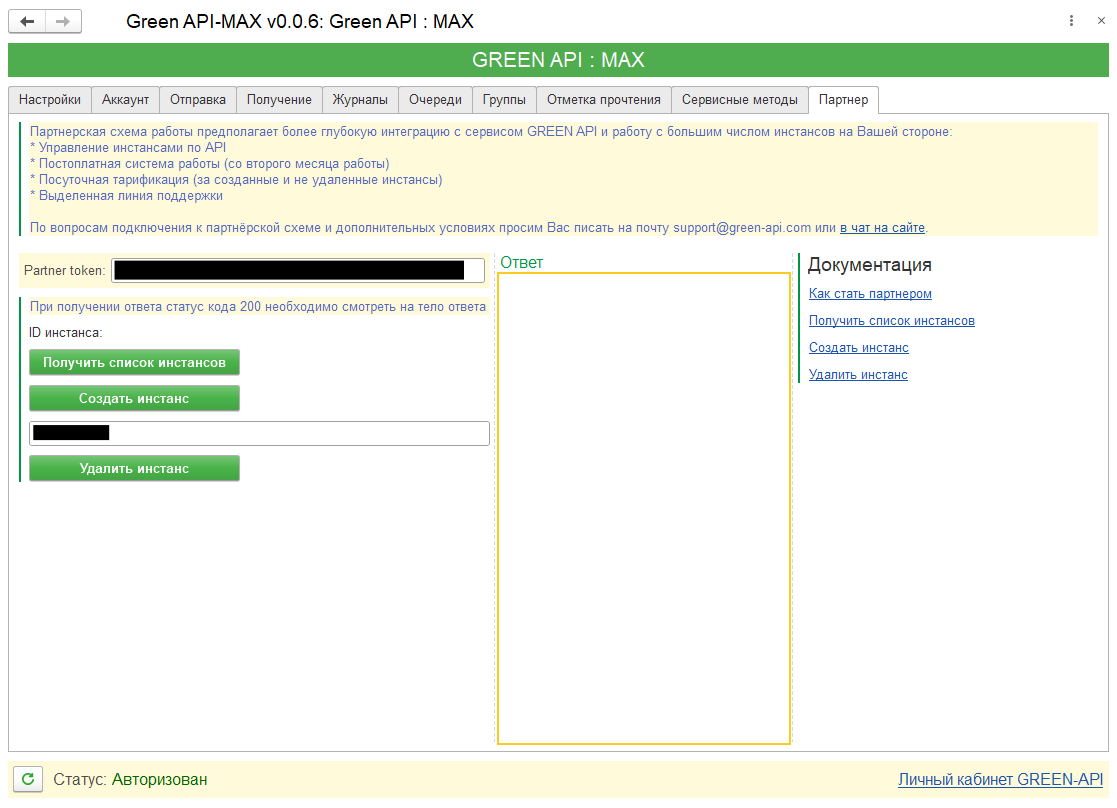Switch to the Настройки tab

click(x=50, y=100)
